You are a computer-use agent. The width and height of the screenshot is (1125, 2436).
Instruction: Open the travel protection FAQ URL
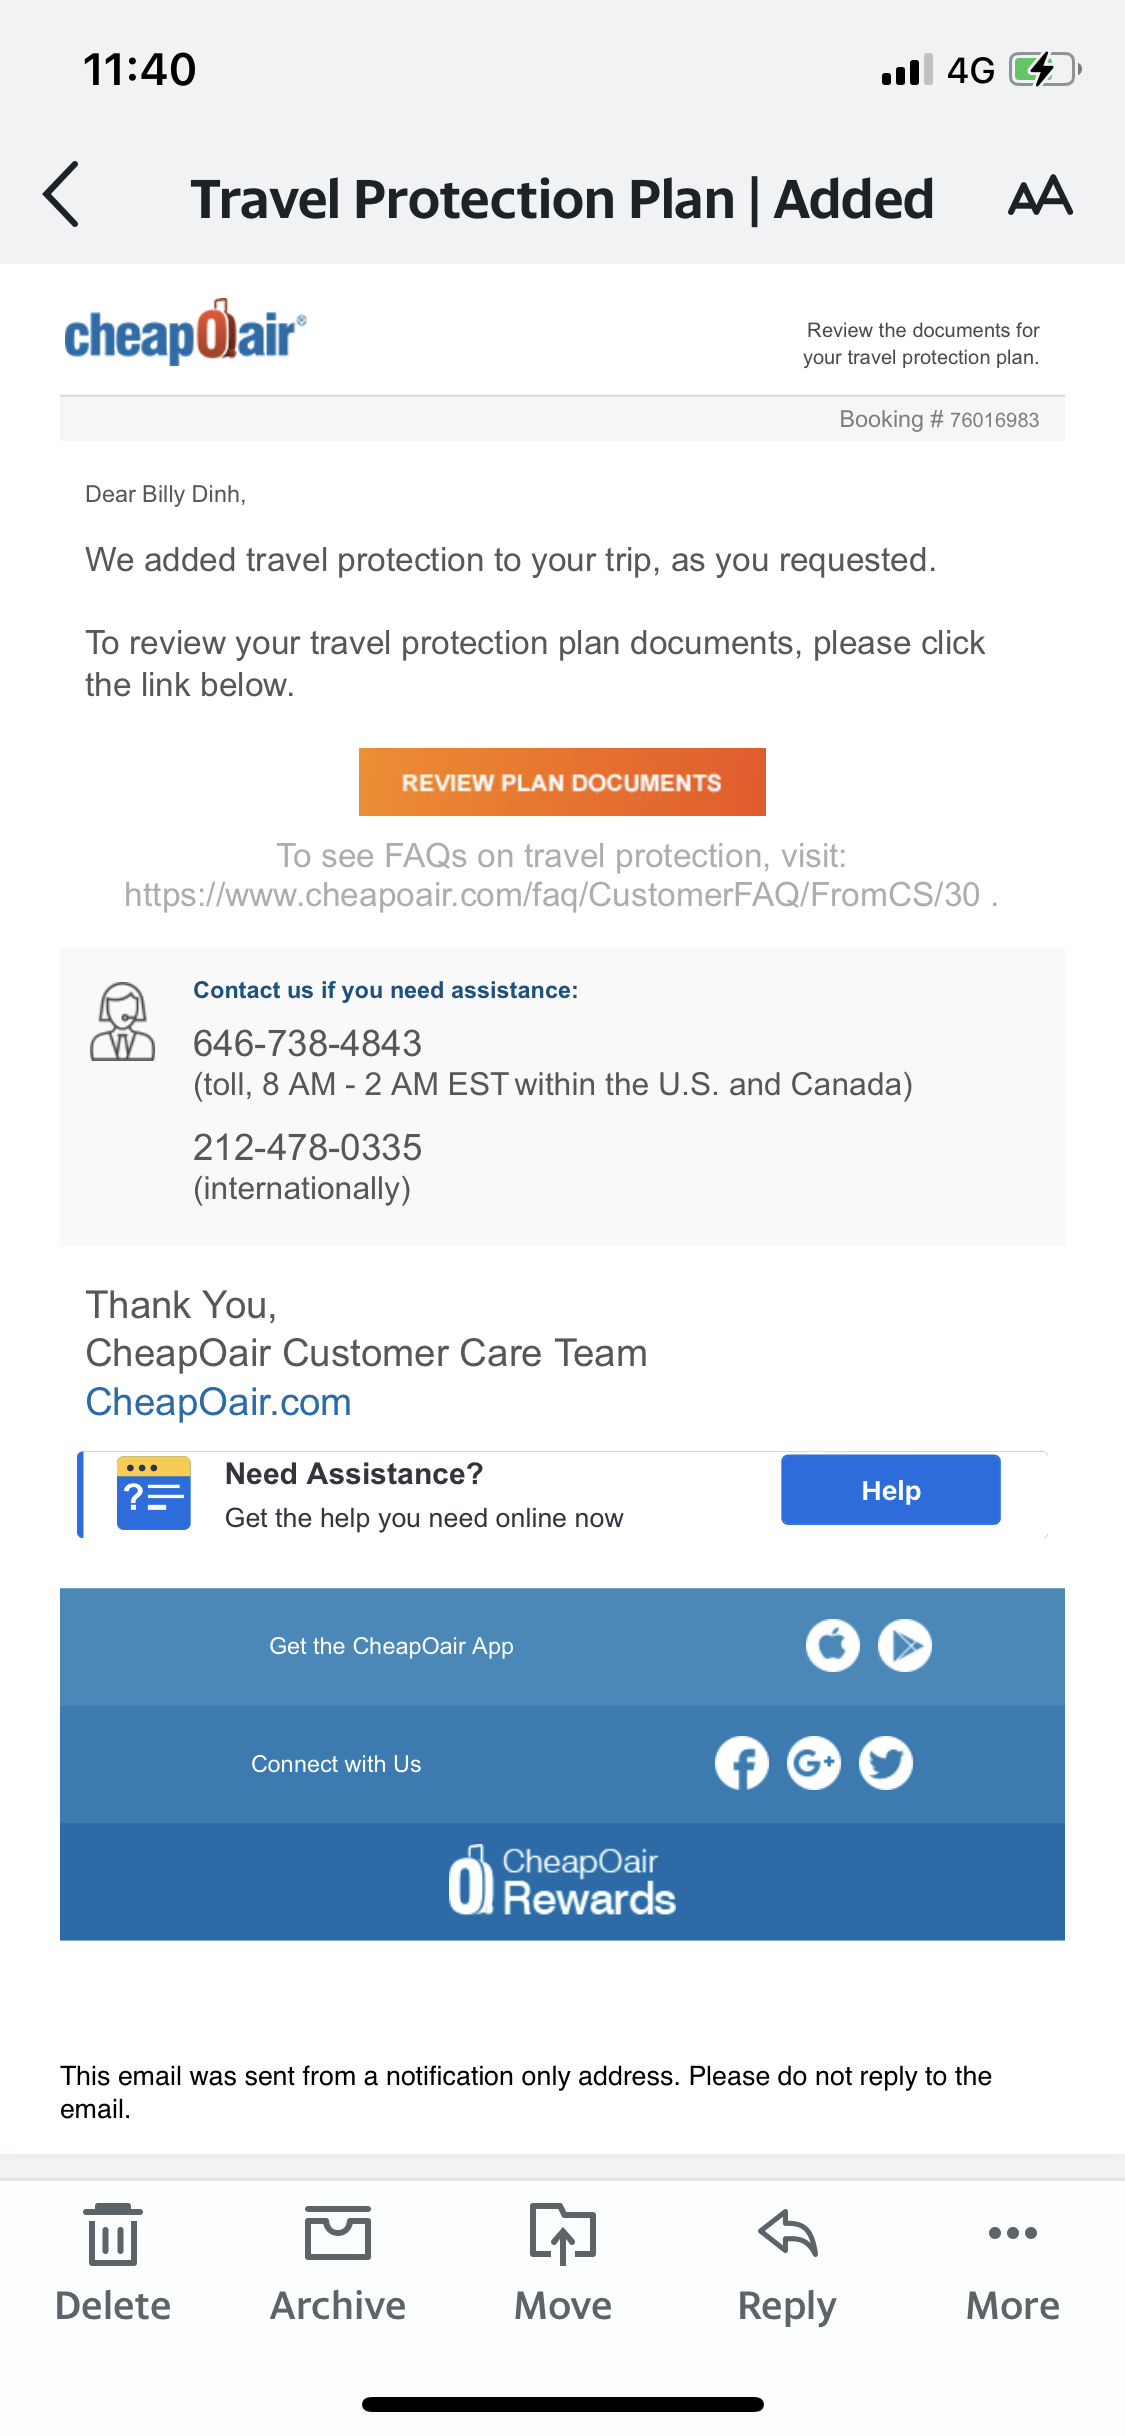pyautogui.click(x=552, y=894)
